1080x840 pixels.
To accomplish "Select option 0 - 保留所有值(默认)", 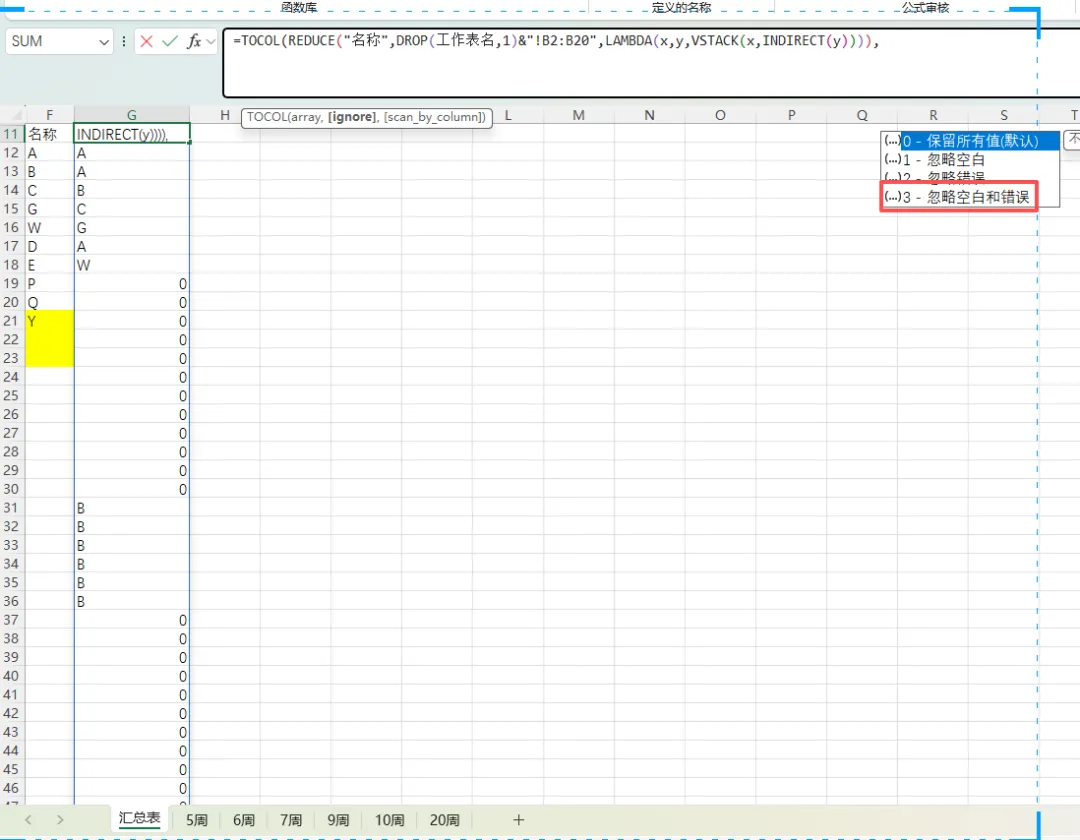I will point(970,141).
